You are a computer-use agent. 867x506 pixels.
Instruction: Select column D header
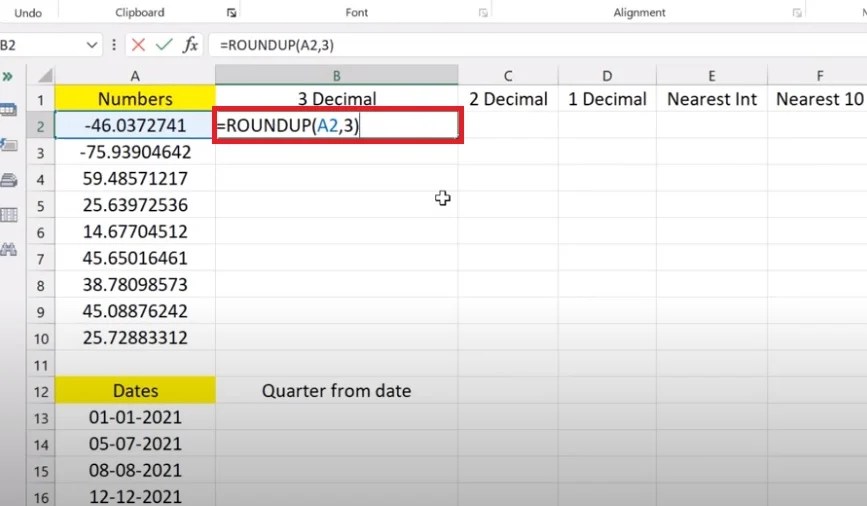607,75
